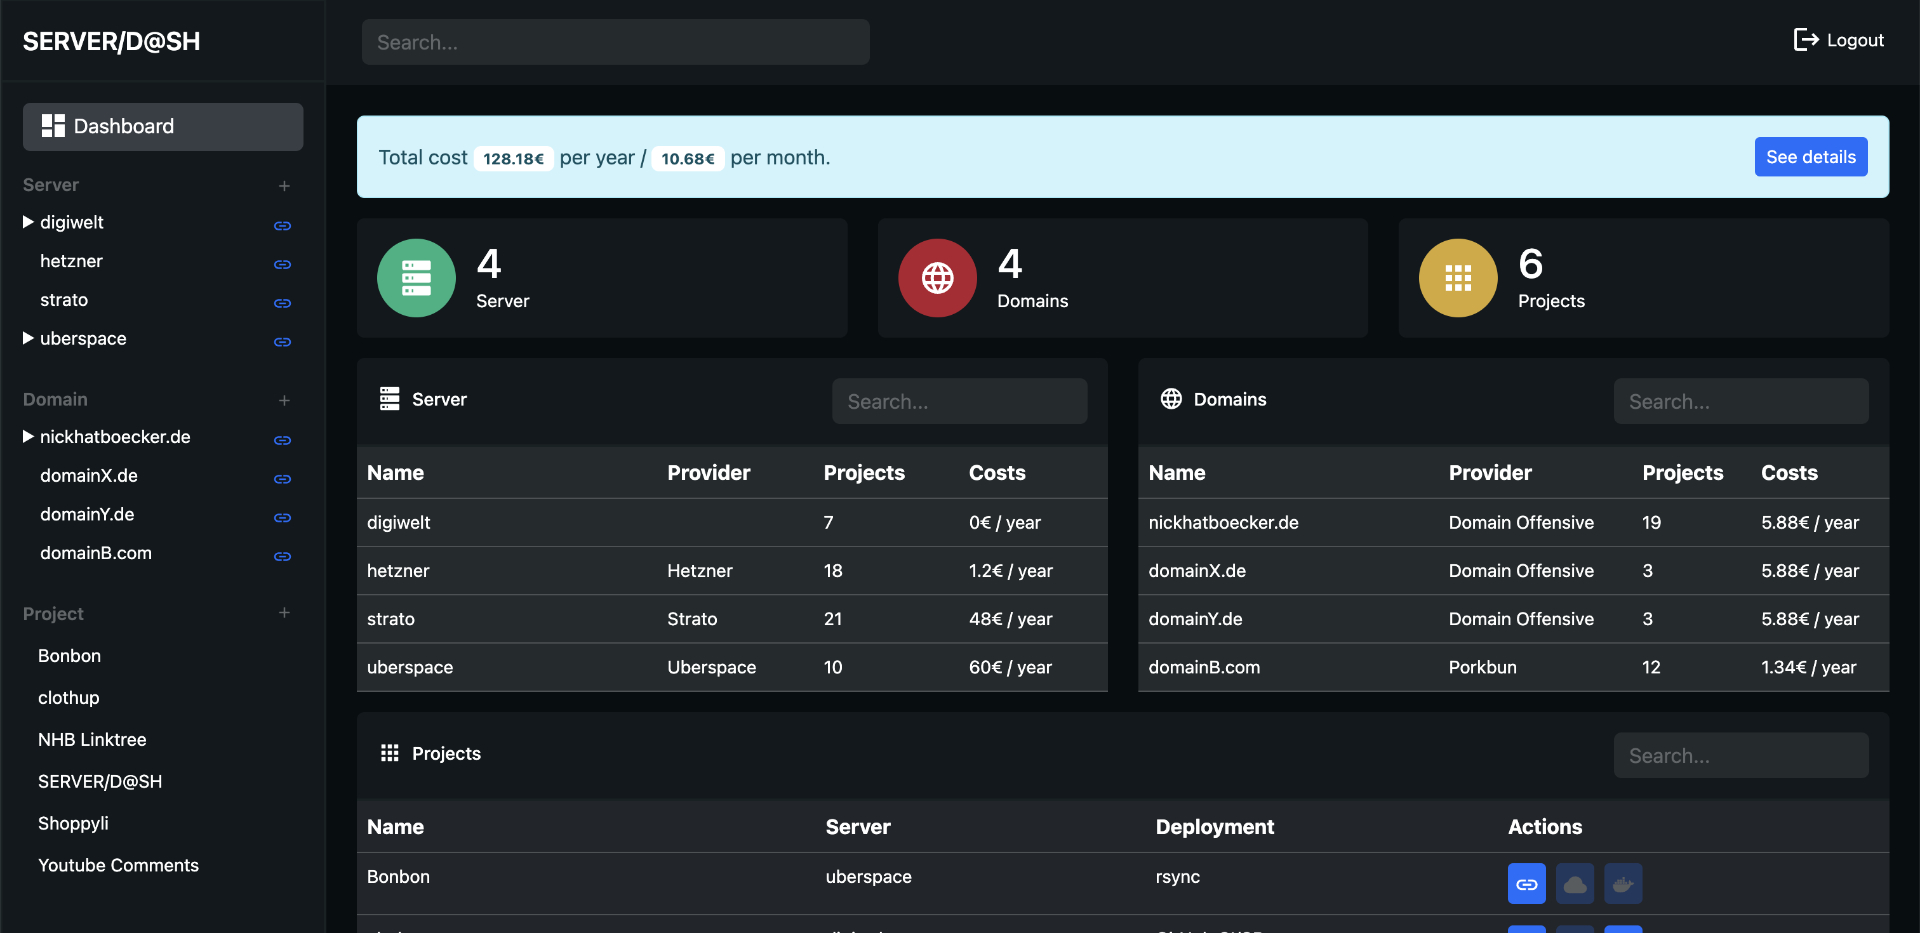Click the Docker icon in Bonbon row
1920x933 pixels.
point(1622,884)
